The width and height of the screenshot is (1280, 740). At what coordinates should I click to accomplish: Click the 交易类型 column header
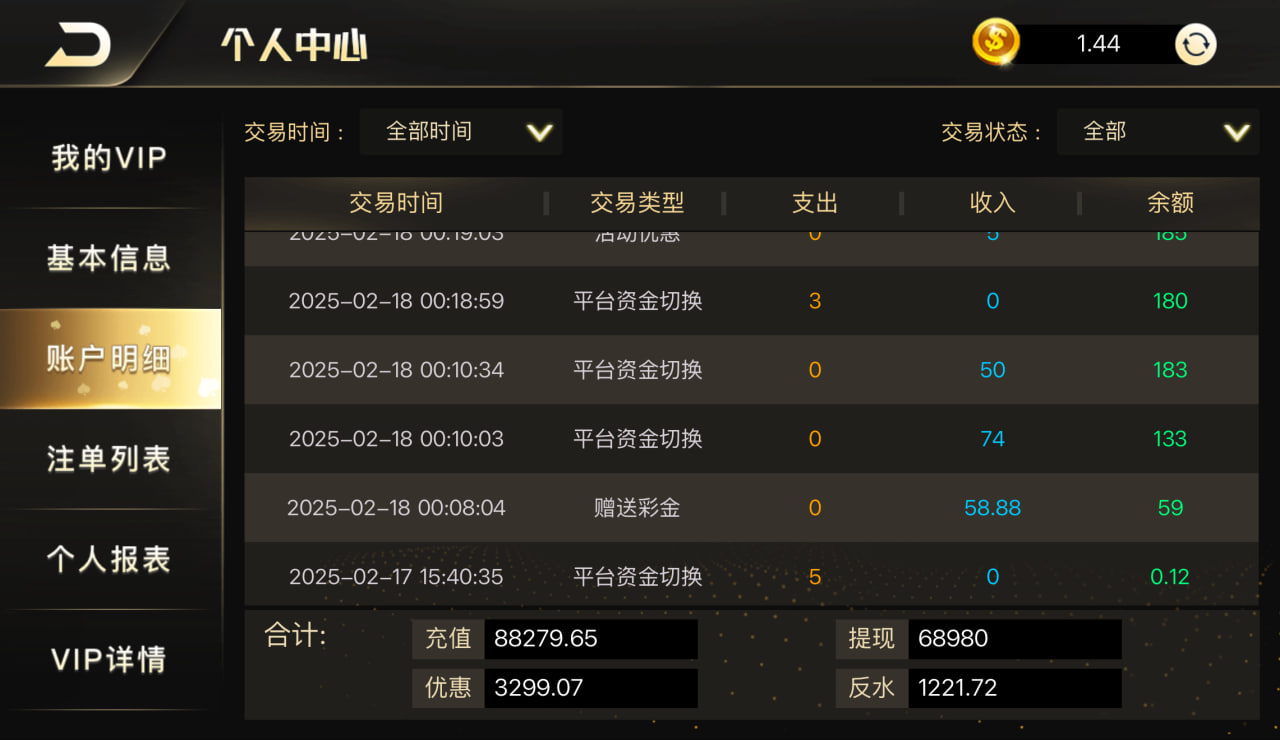tap(637, 203)
